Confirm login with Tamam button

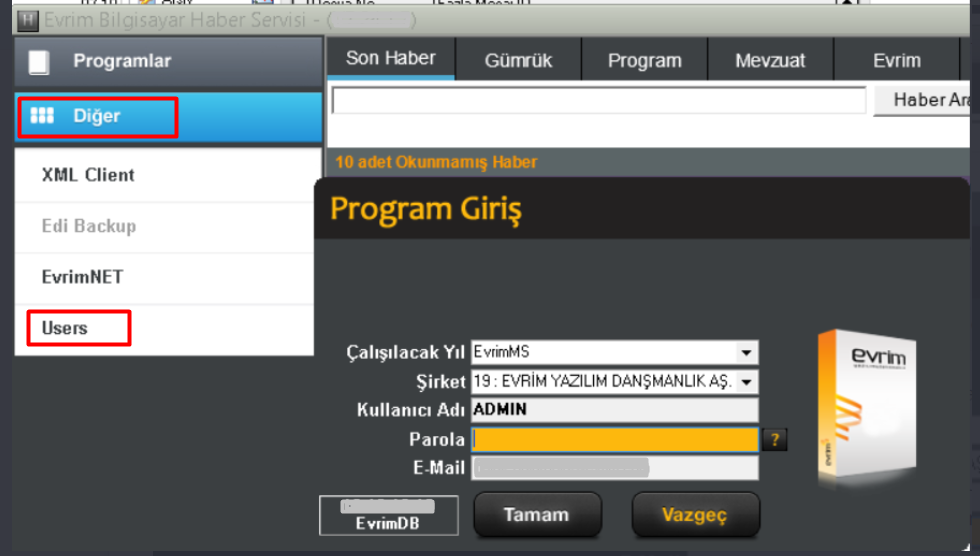coord(538,515)
